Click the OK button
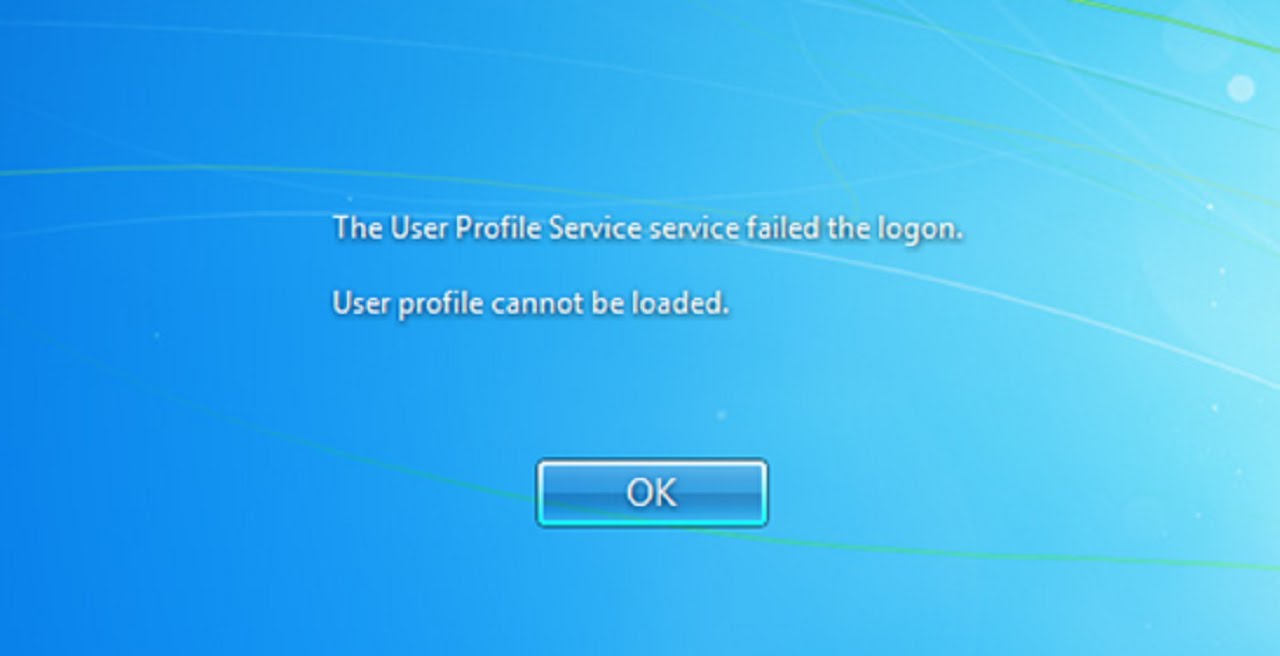Viewport: 1280px width, 656px height. point(652,492)
